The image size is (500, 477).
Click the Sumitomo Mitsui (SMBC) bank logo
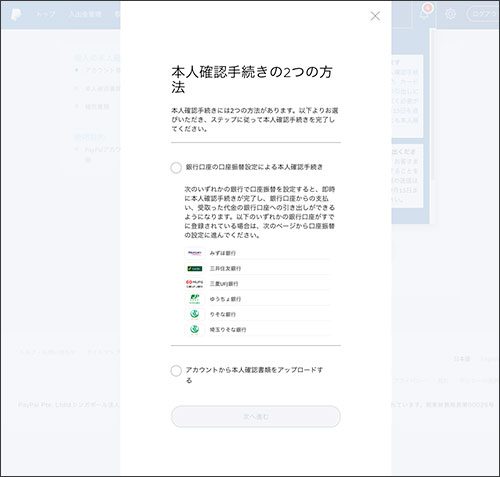pyautogui.click(x=195, y=268)
